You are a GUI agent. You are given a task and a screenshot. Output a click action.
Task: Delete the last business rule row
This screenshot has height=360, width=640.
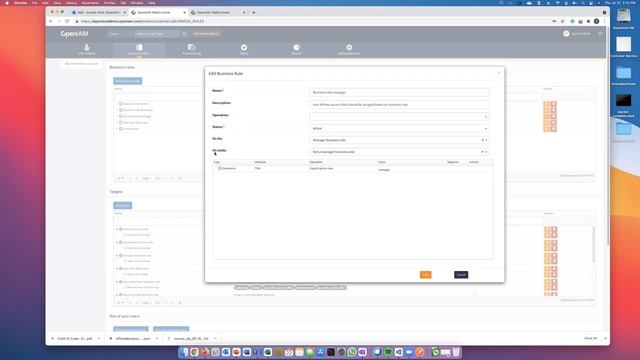pos(553,129)
